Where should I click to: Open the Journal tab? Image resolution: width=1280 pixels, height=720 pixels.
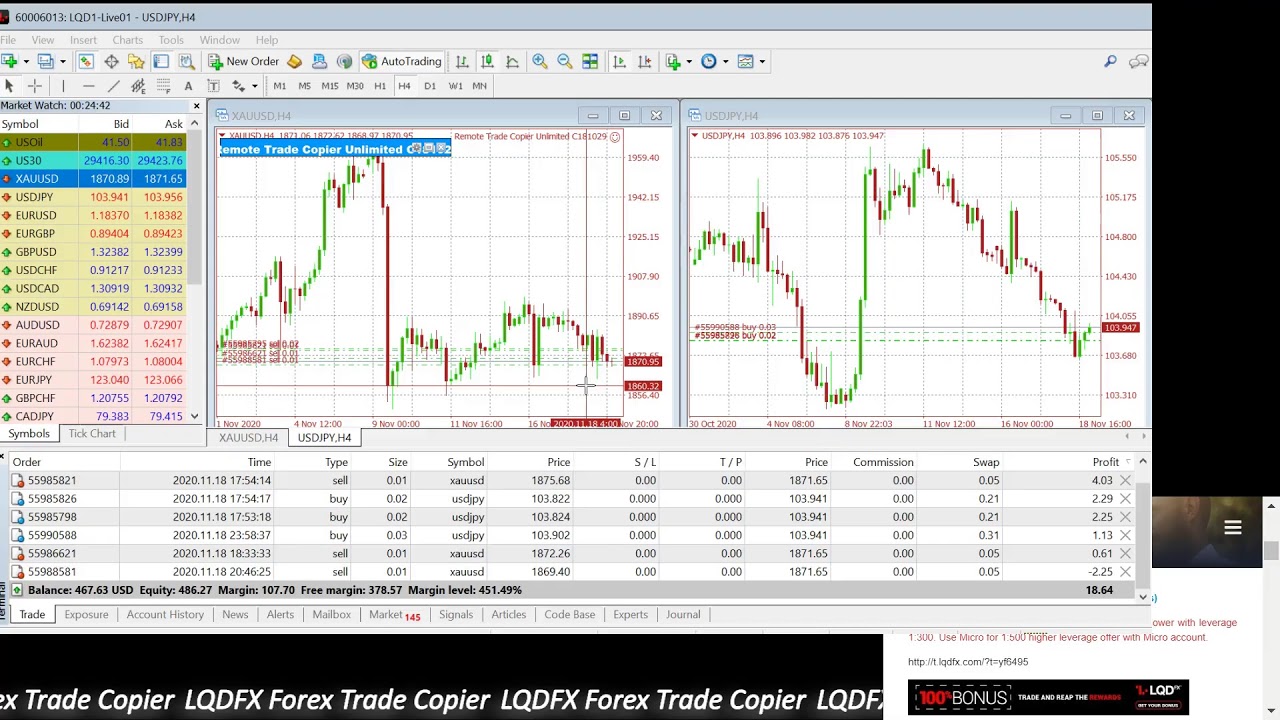click(683, 615)
